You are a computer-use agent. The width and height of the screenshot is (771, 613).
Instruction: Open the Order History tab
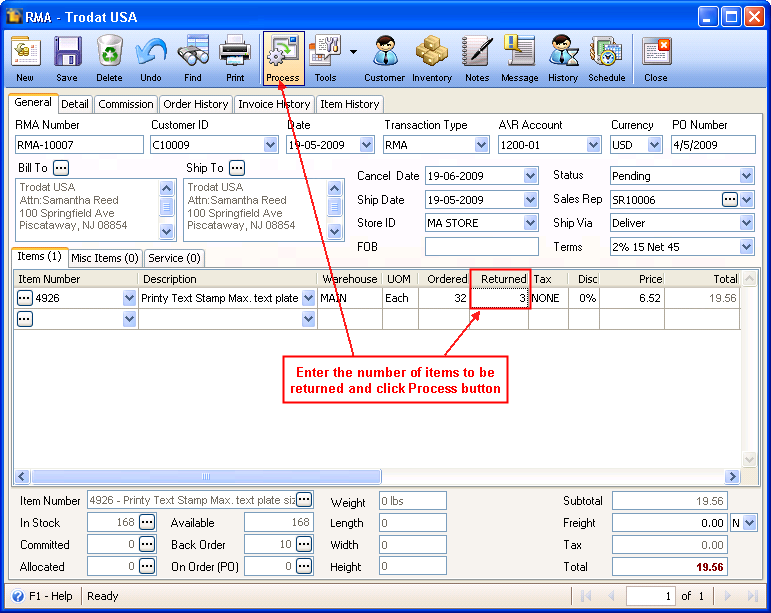coord(196,104)
